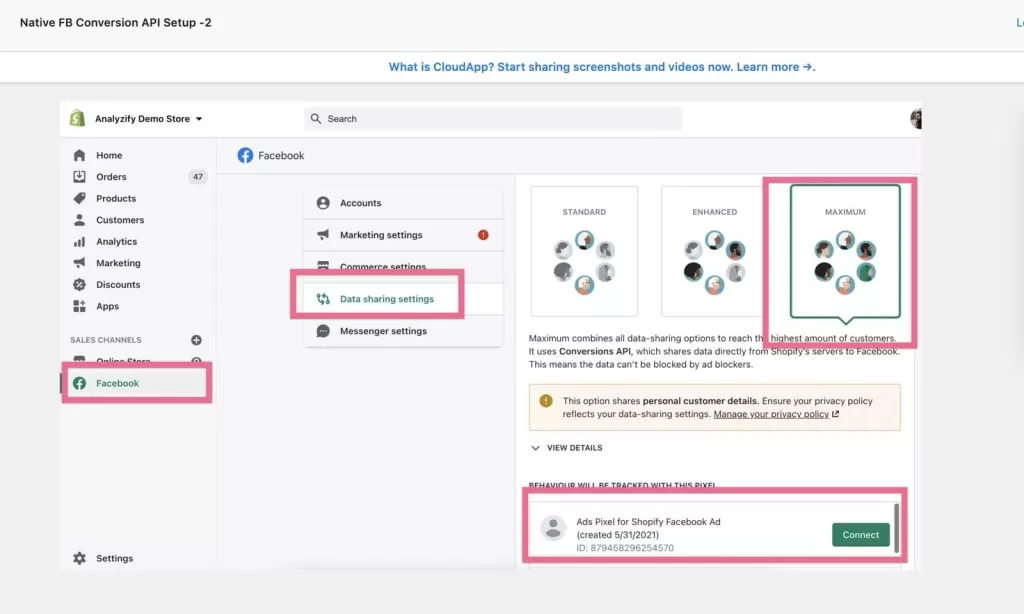This screenshot has height=614, width=1024.
Task: Click the Ads Pixel account avatar icon
Action: coord(553,528)
